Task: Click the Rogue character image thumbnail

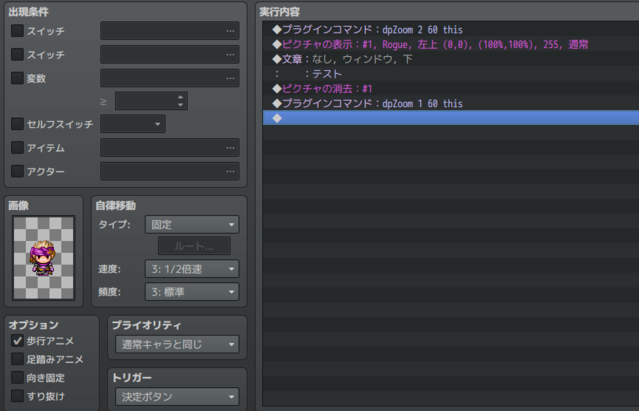Action: tap(44, 258)
